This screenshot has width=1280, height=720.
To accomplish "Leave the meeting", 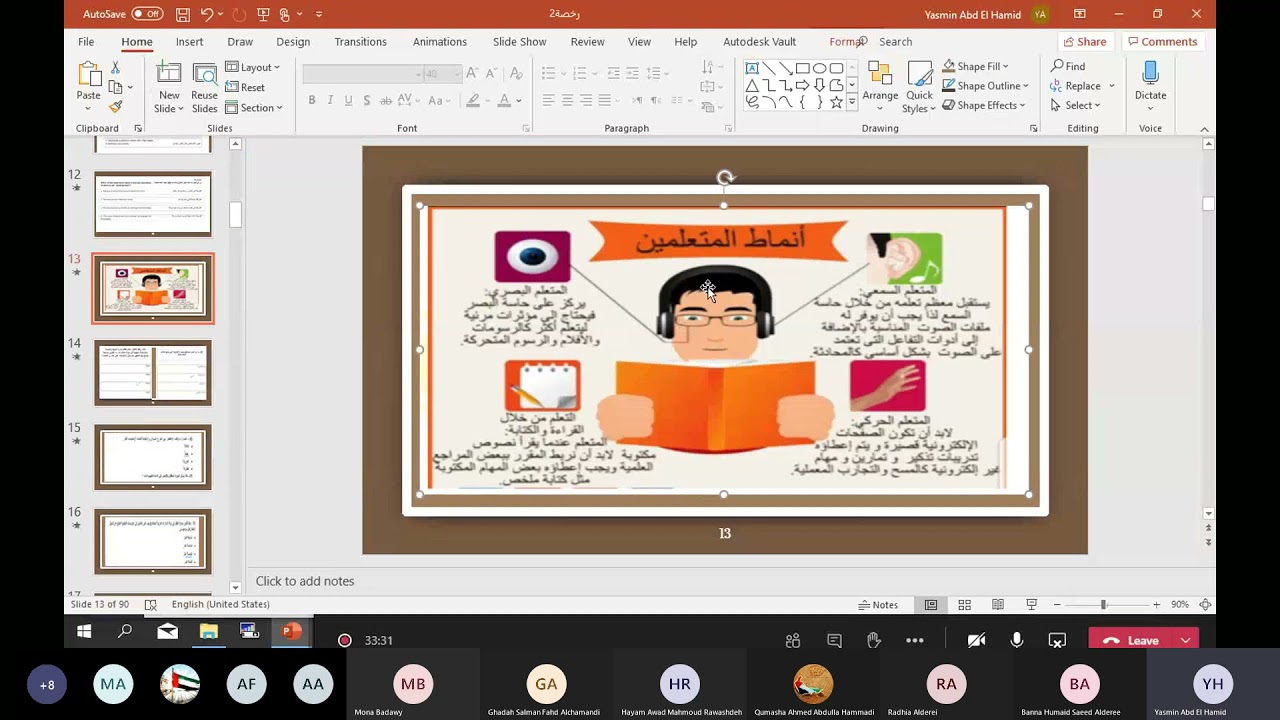I will (x=1131, y=640).
